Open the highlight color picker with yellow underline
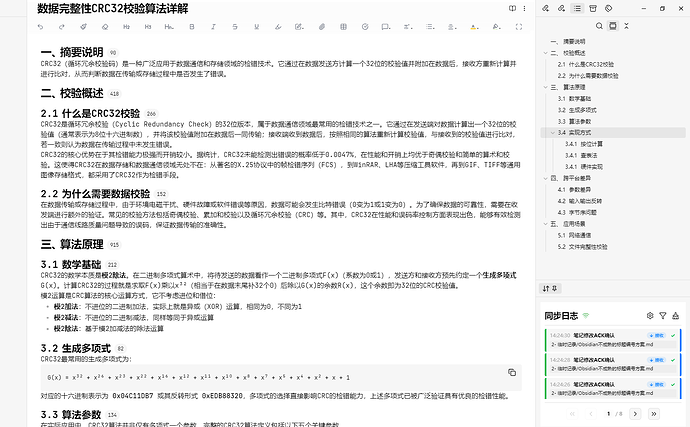 click(474, 27)
